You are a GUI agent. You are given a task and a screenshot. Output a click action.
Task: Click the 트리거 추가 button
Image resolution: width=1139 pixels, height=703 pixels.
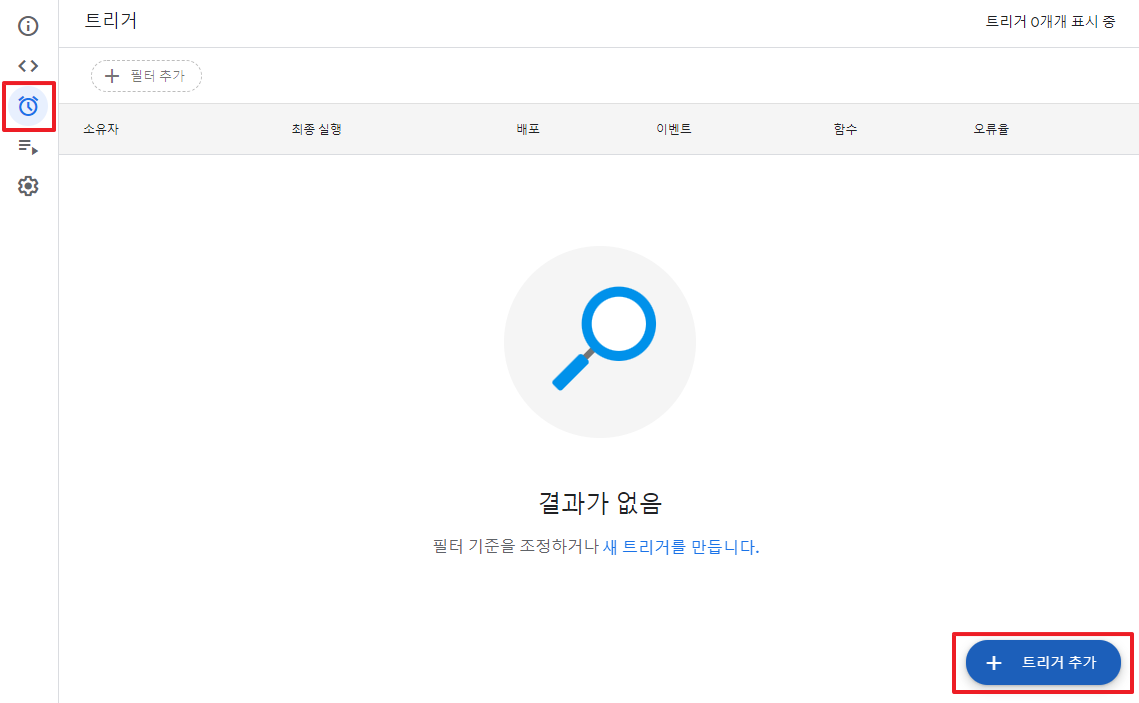[x=1043, y=662]
